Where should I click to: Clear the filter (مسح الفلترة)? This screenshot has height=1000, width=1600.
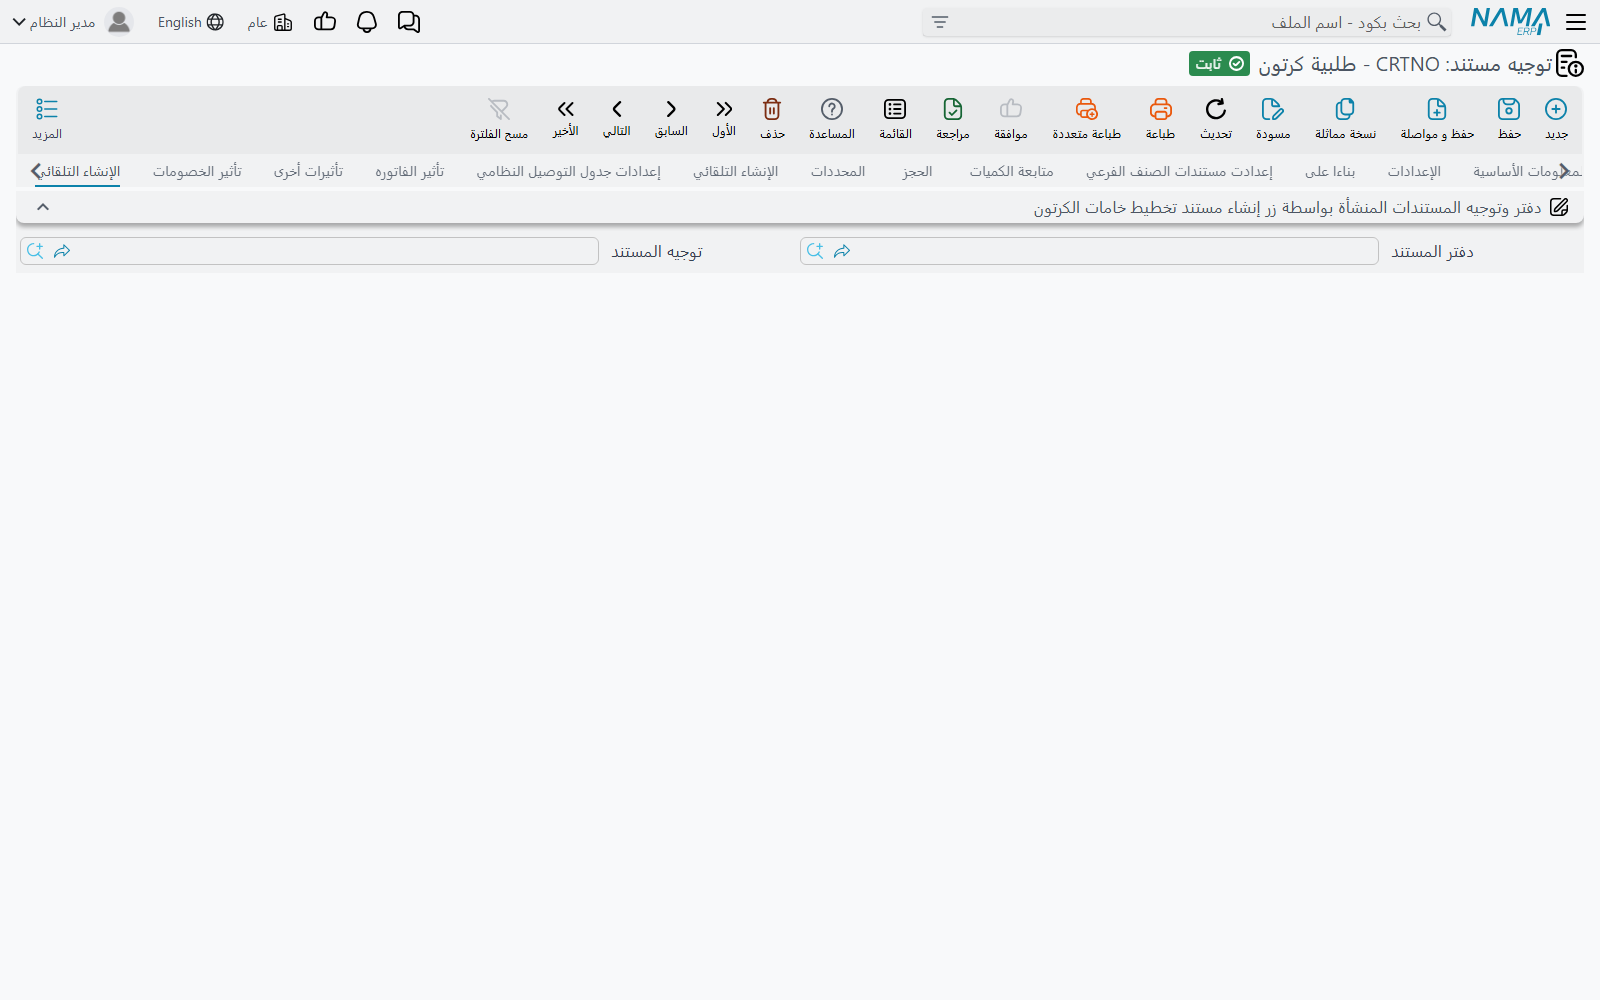pyautogui.click(x=499, y=118)
